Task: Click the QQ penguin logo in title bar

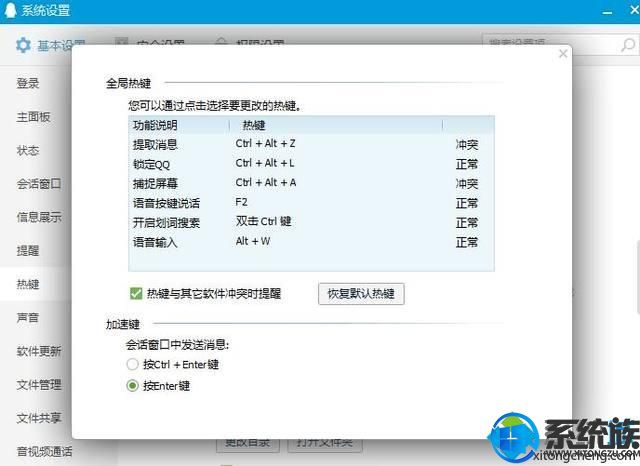Action: coord(10,9)
